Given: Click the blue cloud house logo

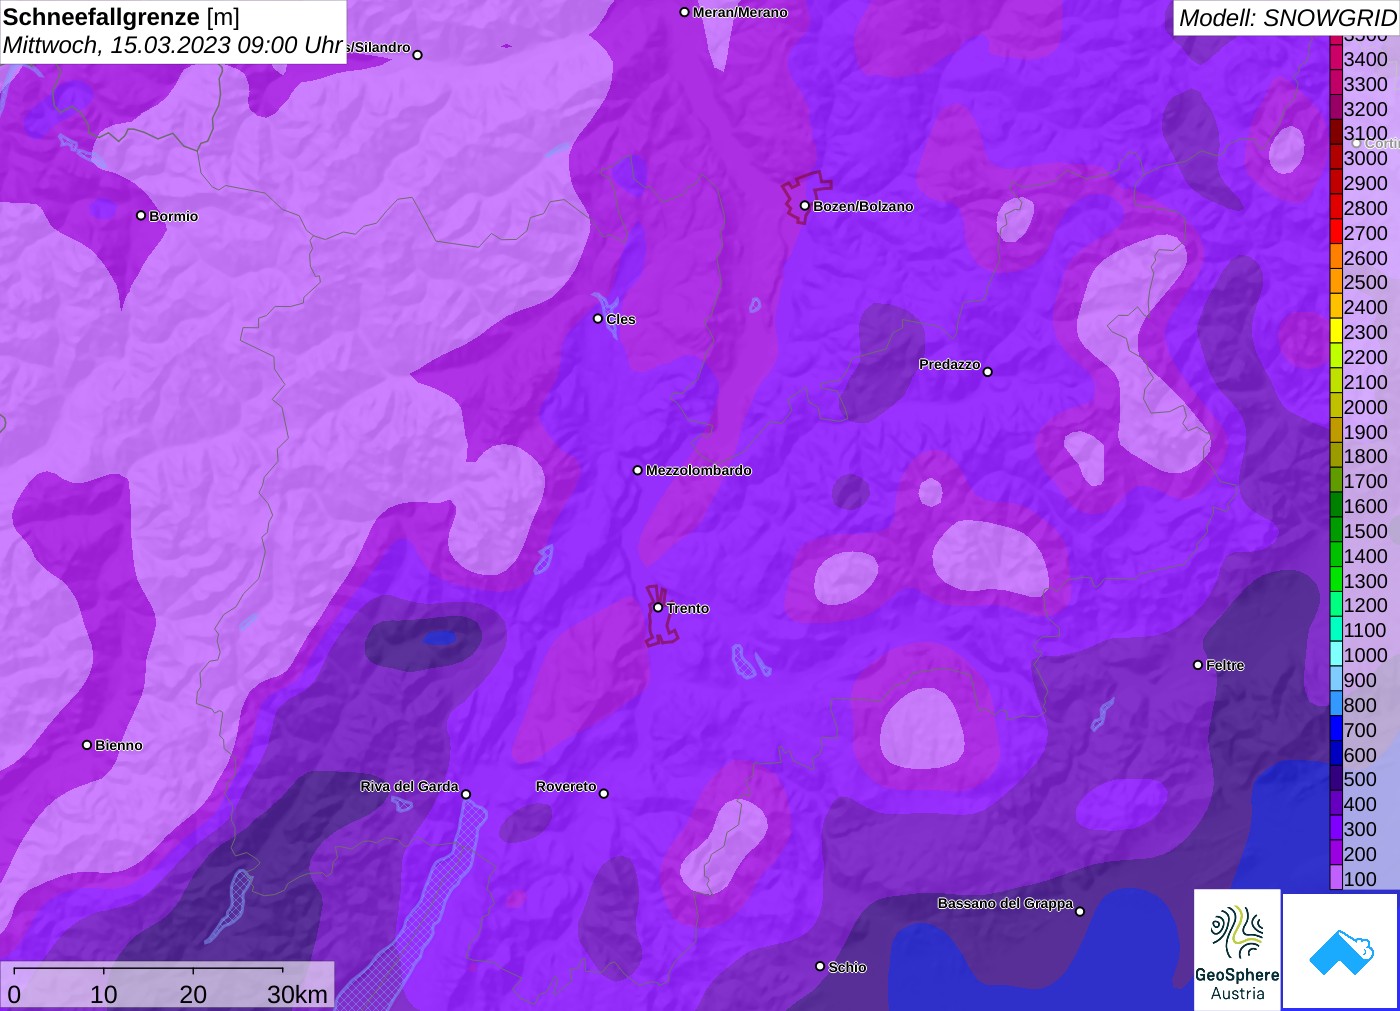Looking at the screenshot, I should coord(1341,951).
